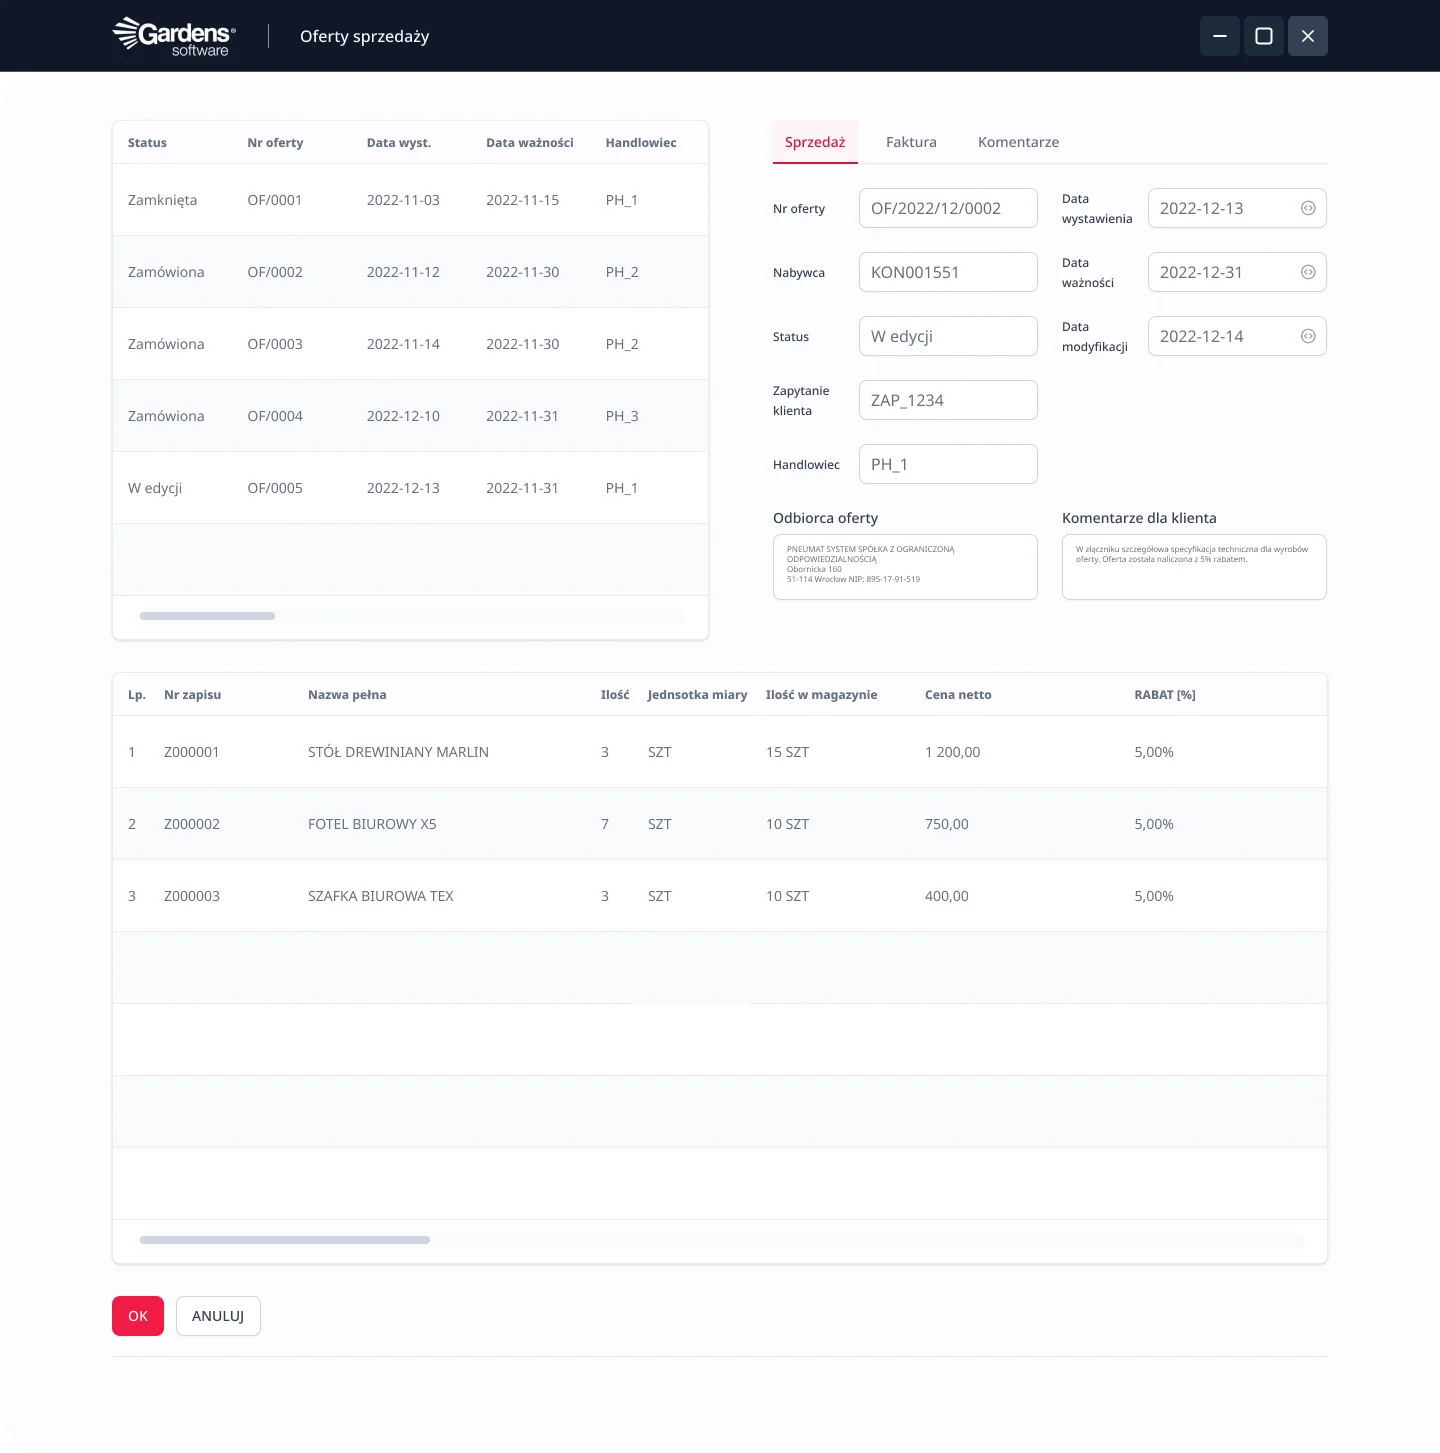Click the offers list horizontal scrollbar
Image resolution: width=1440 pixels, height=1453 pixels.
click(207, 616)
